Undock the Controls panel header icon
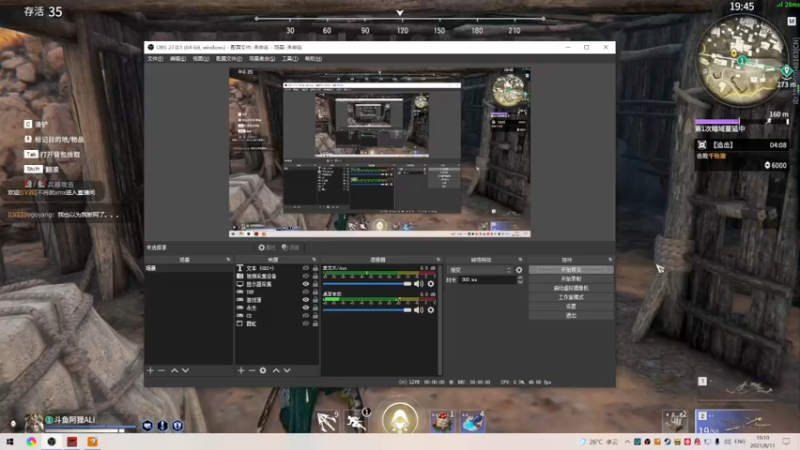This screenshot has height=450, width=800. point(610,260)
